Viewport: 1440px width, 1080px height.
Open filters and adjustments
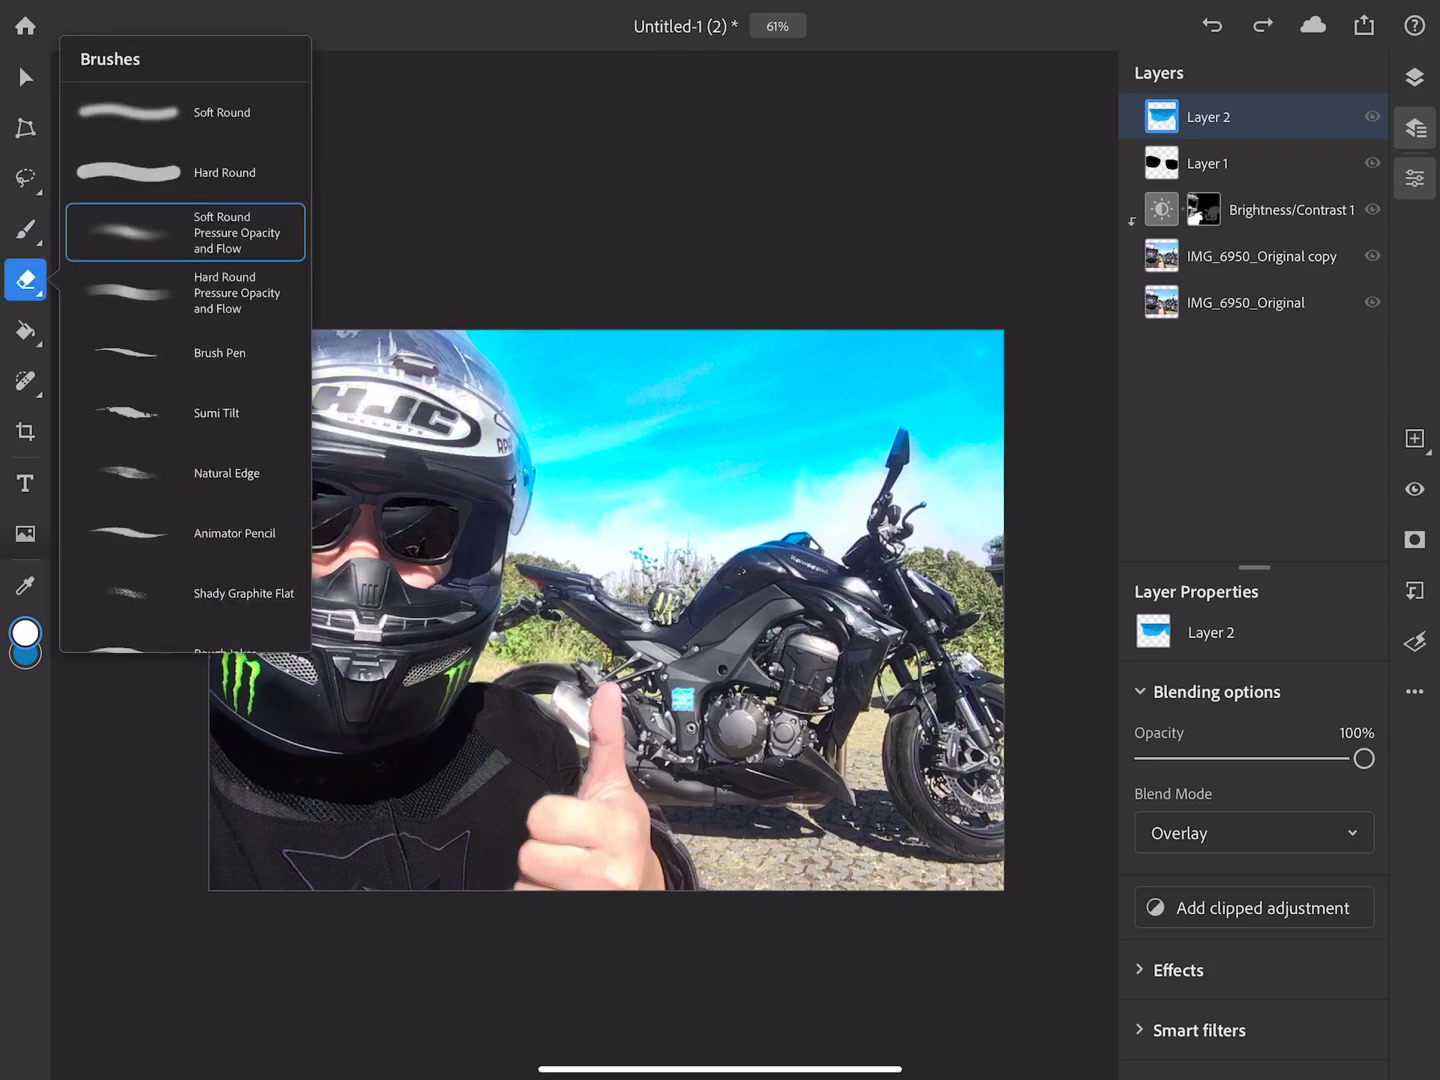tap(1414, 641)
